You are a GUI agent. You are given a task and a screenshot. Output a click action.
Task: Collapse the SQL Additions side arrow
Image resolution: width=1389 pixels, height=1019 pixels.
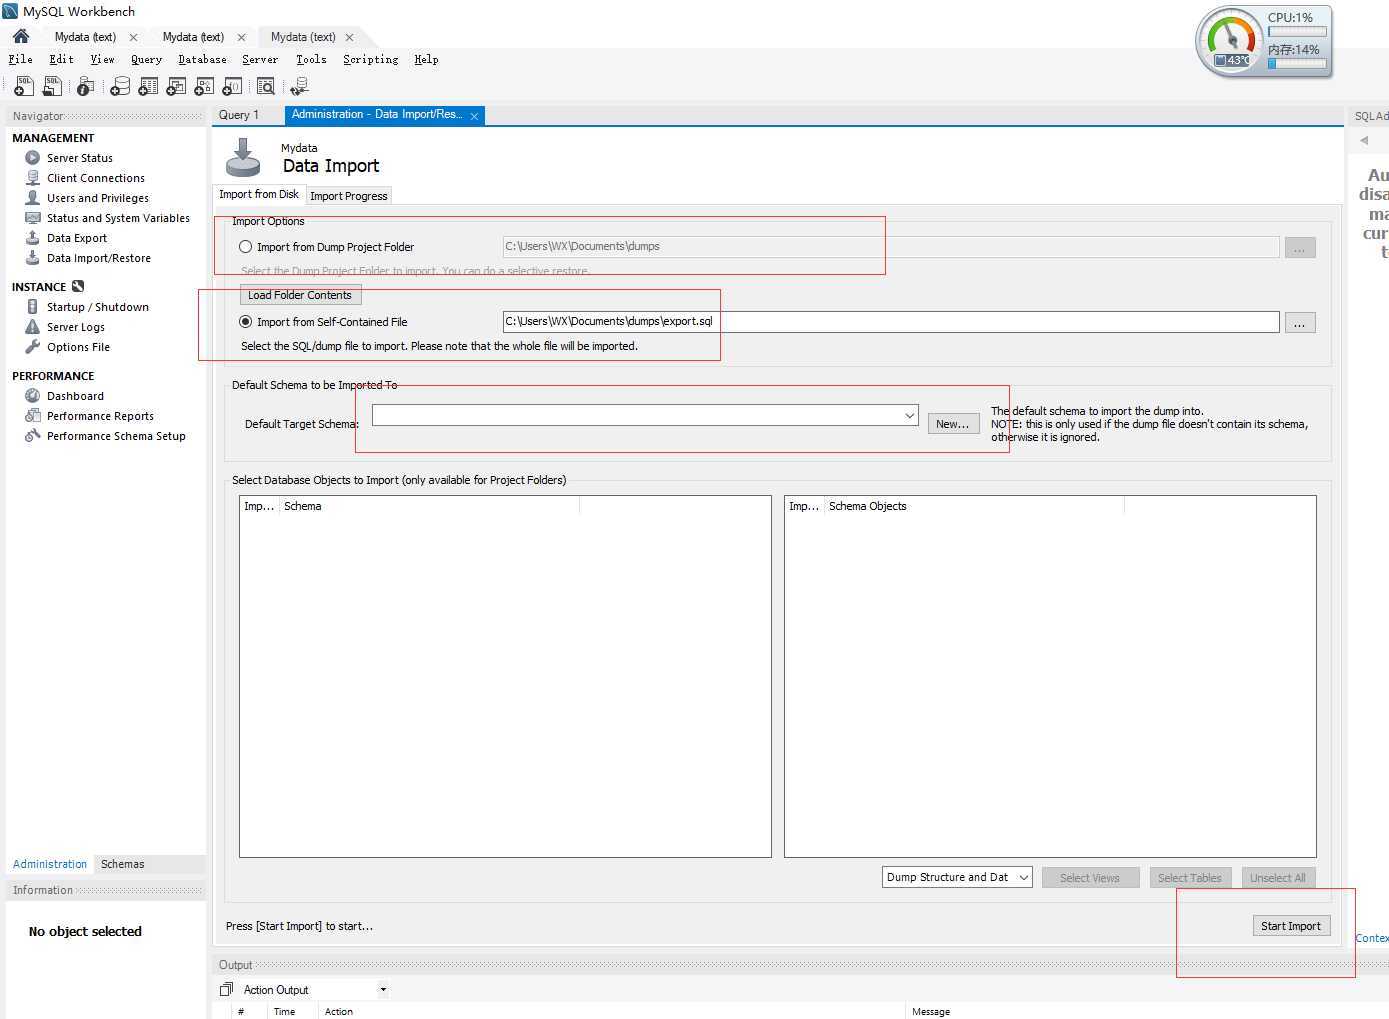(1364, 140)
